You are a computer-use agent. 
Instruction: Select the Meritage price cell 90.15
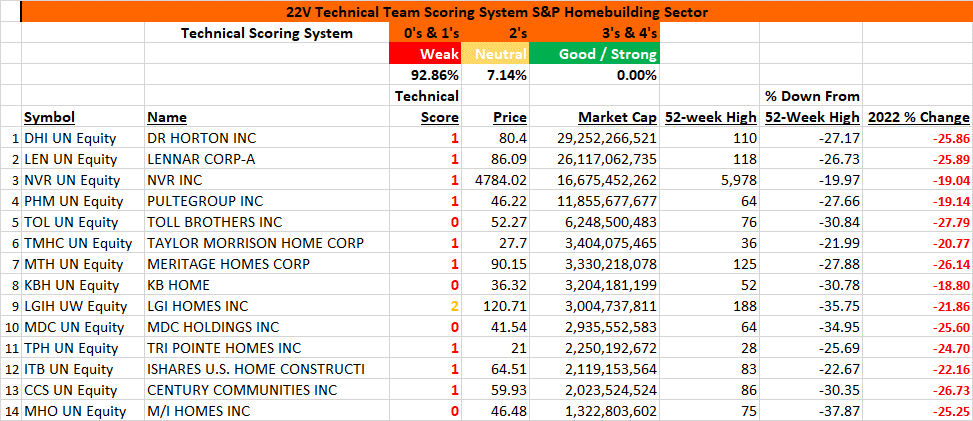(x=495, y=265)
